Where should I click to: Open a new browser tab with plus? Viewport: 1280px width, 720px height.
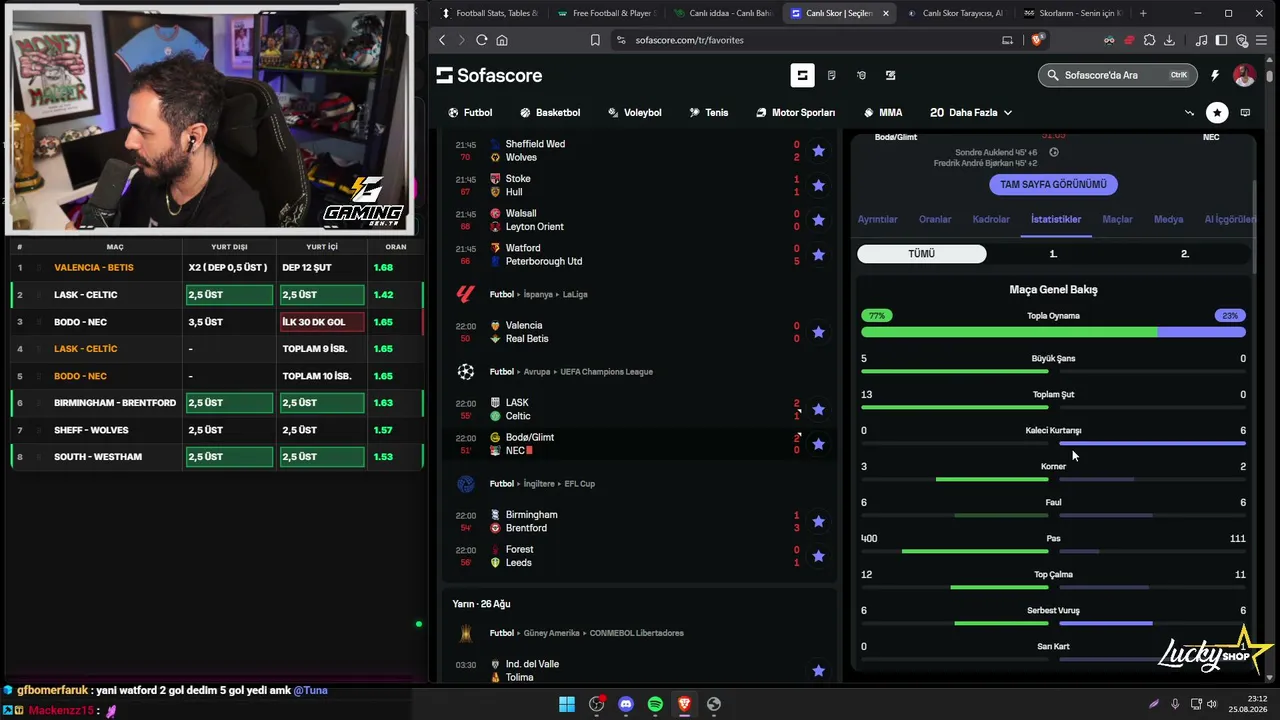(x=1143, y=13)
